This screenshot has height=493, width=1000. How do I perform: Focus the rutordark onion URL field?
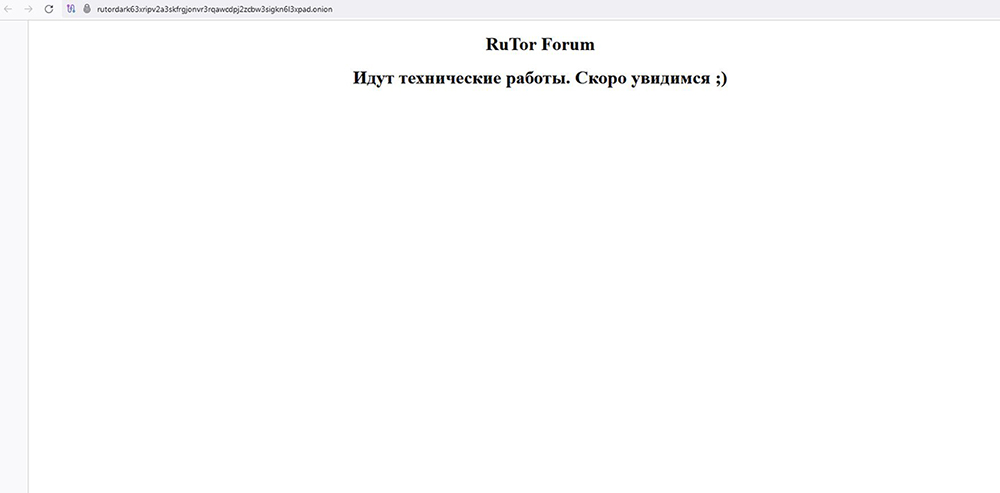[200, 8]
